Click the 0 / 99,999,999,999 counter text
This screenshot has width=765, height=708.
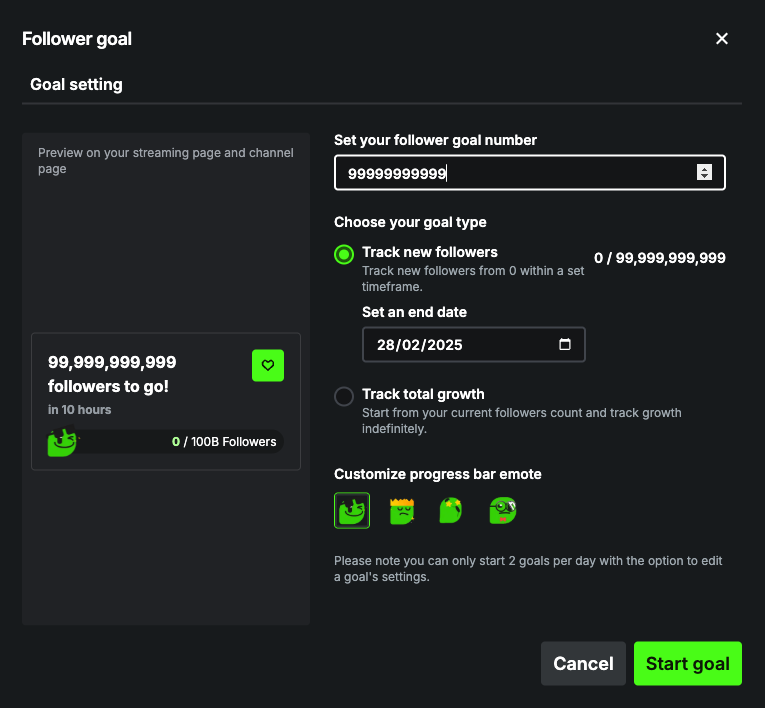pyautogui.click(x=660, y=258)
